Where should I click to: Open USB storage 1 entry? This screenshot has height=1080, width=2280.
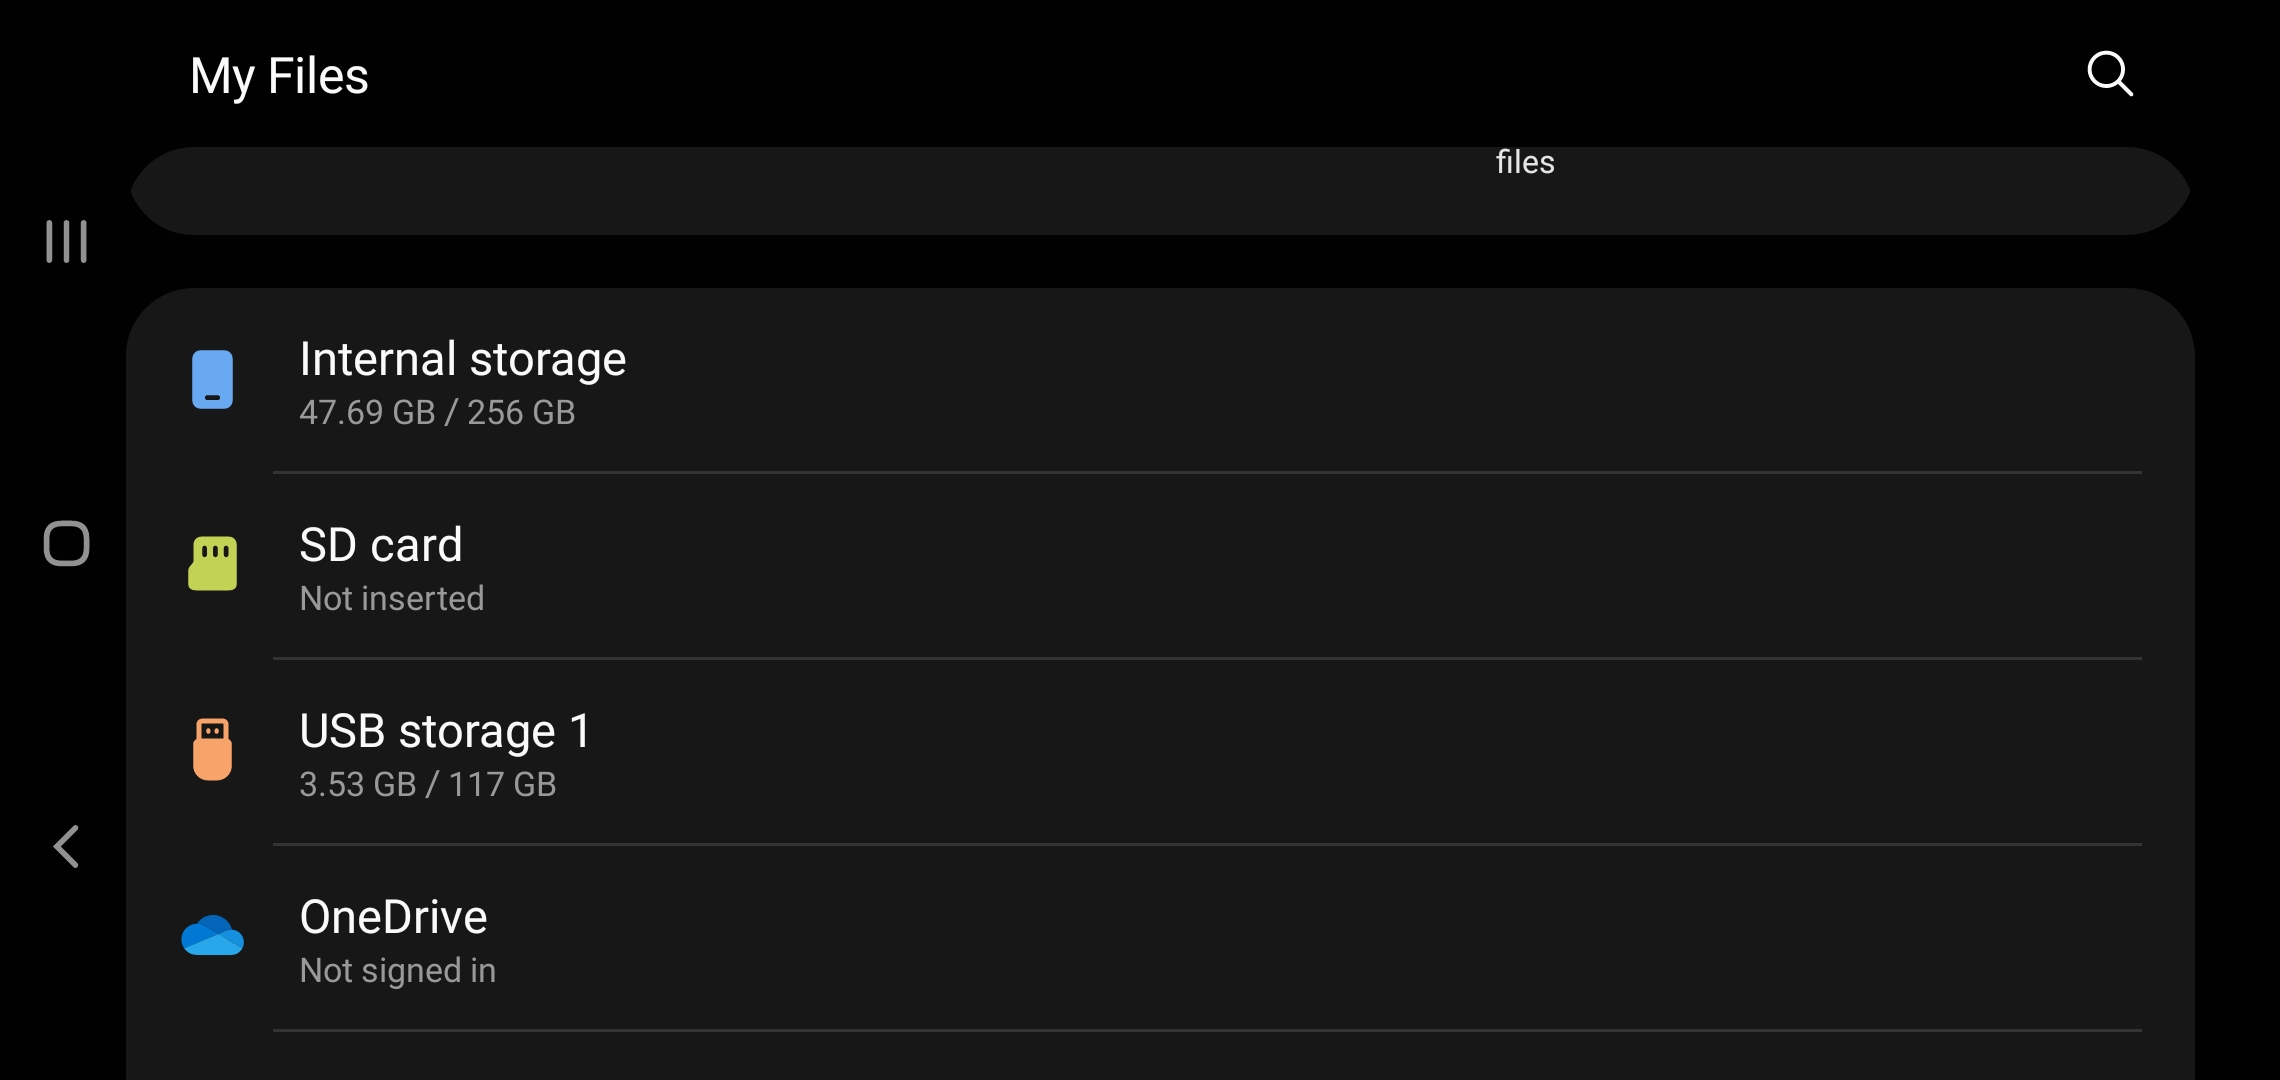click(x=1160, y=752)
